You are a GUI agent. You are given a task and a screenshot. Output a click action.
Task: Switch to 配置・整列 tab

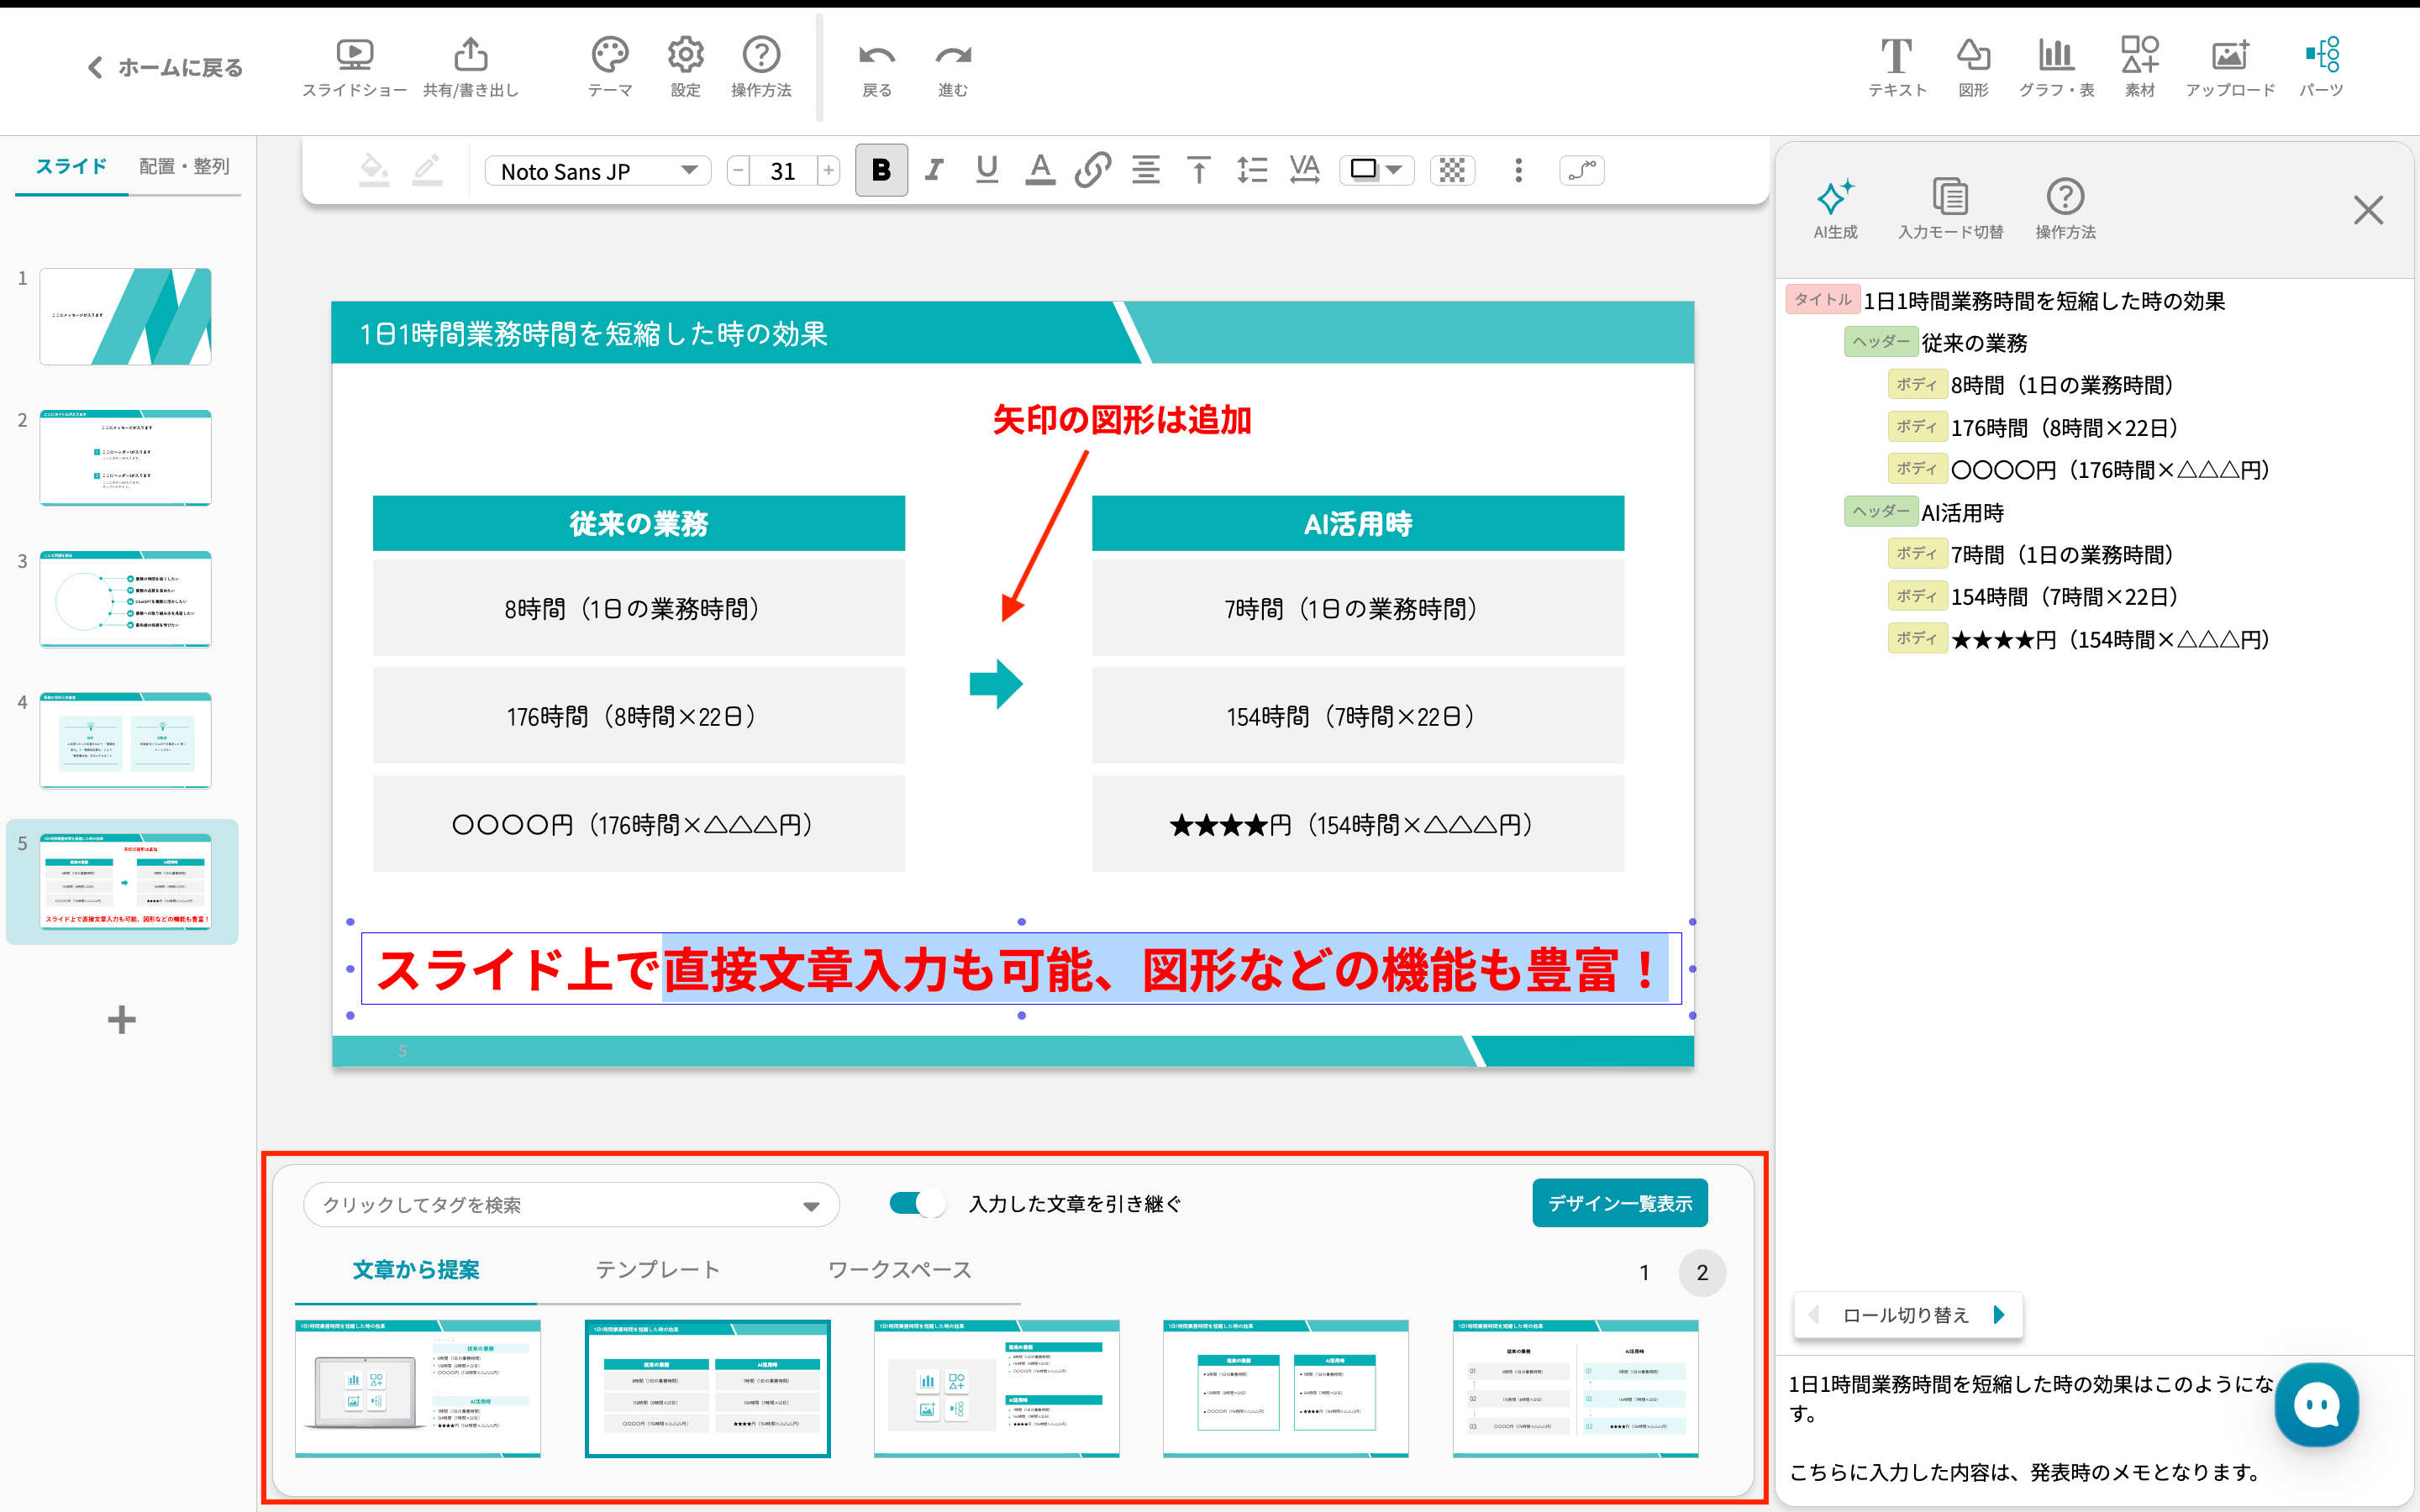[x=184, y=166]
